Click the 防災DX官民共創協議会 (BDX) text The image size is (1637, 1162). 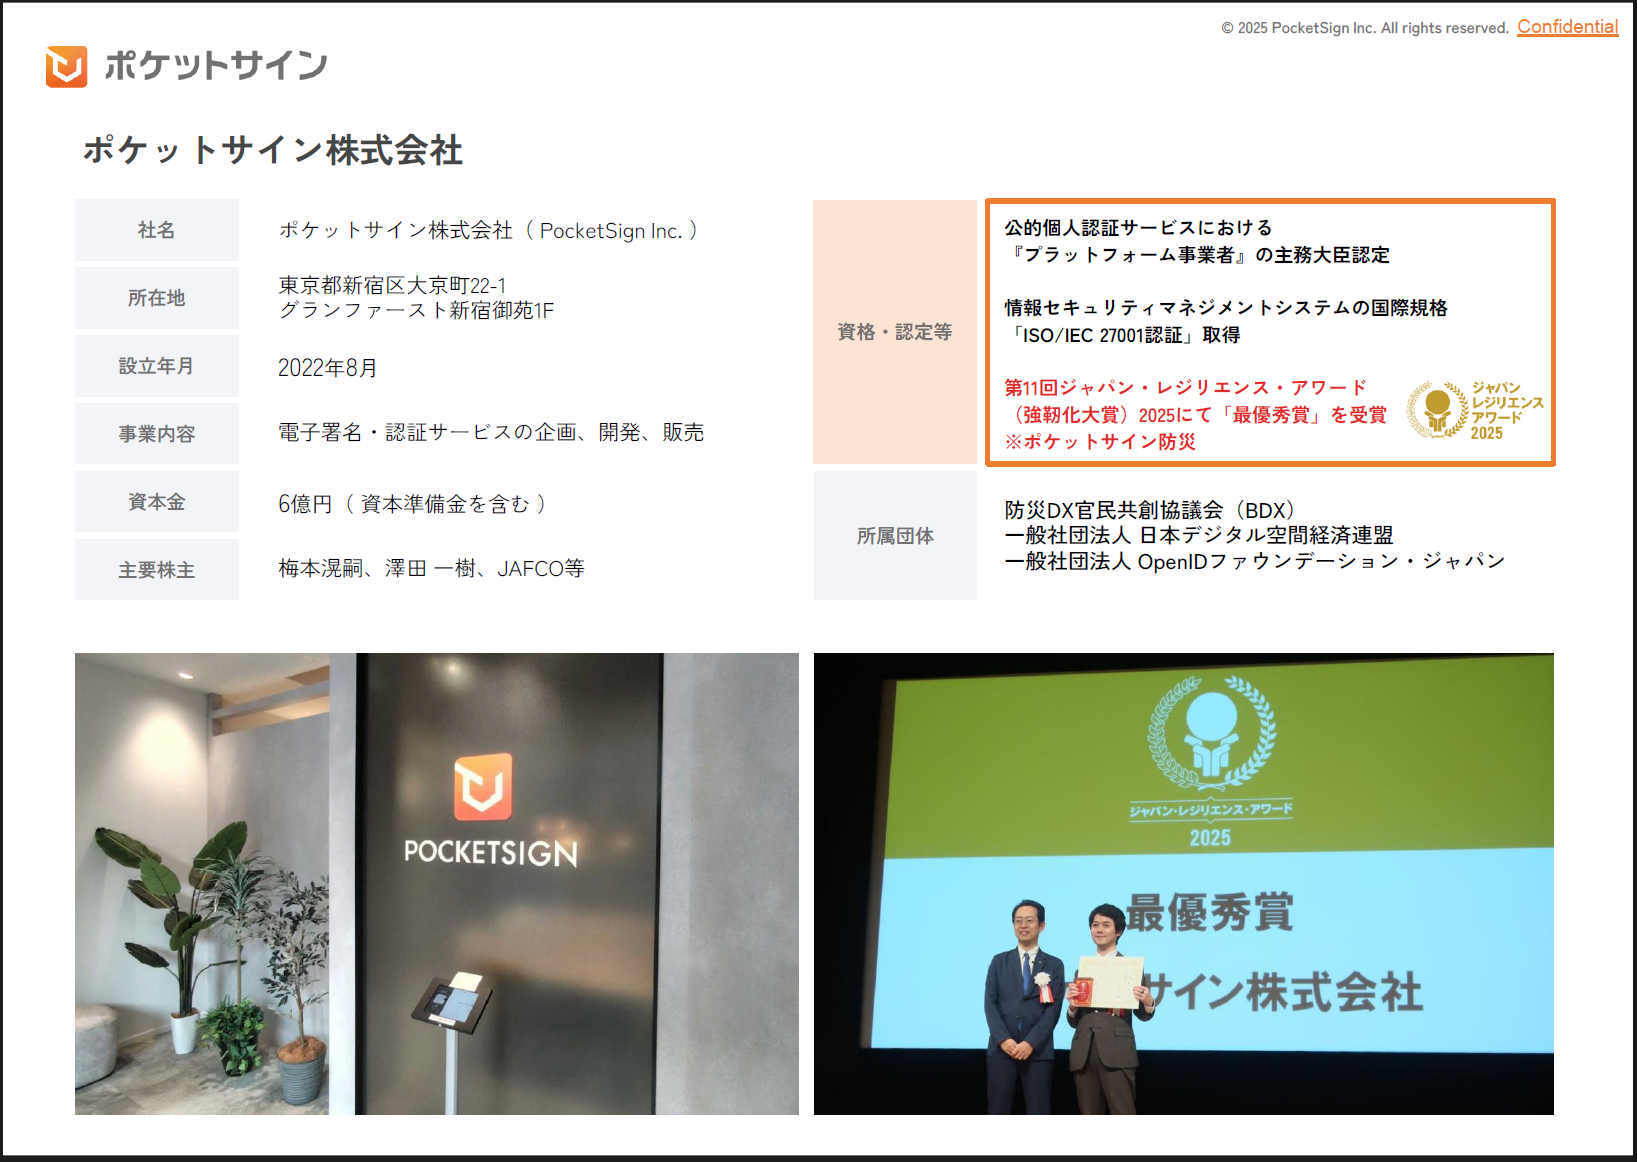tap(1149, 510)
